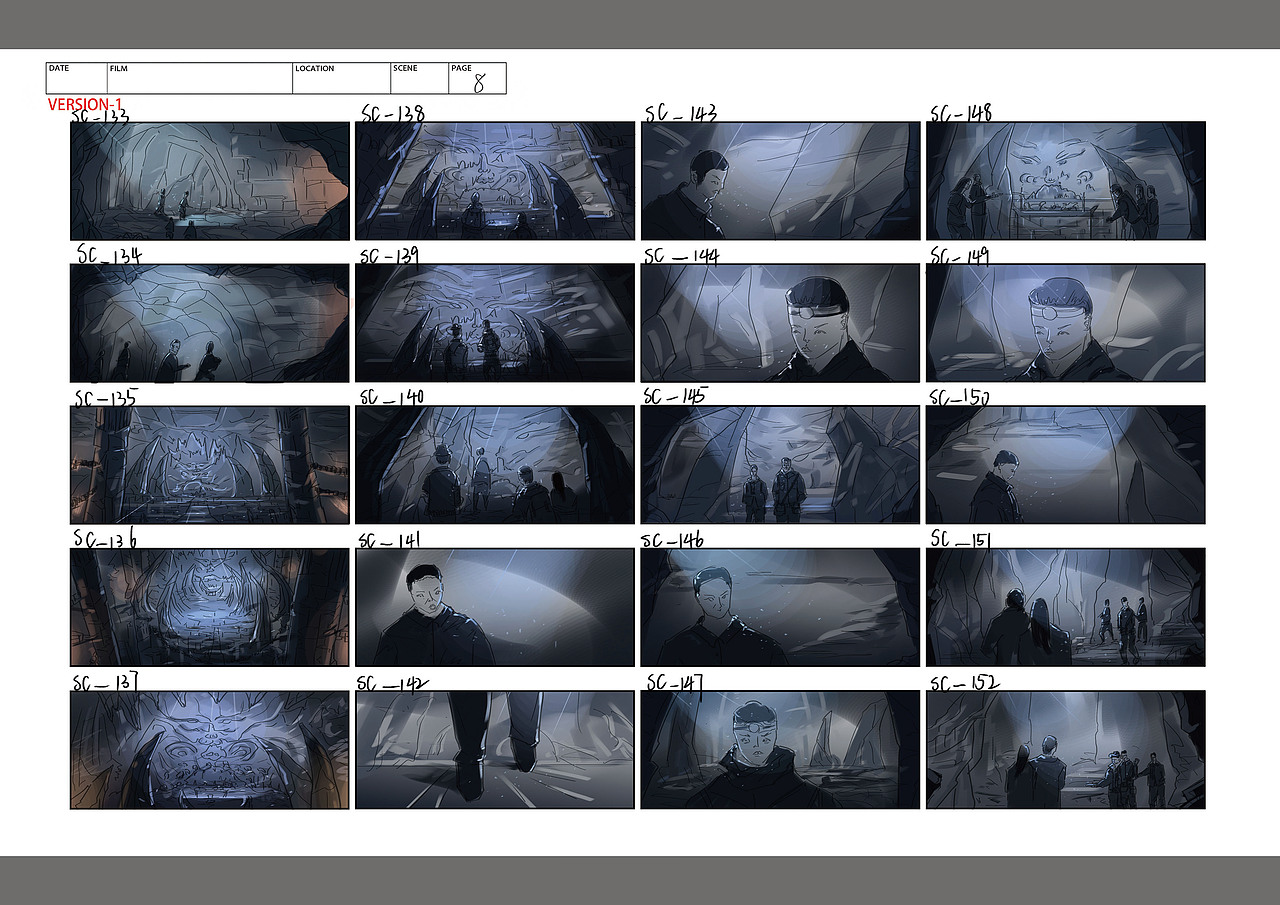This screenshot has width=1280, height=905.
Task: Click storyboard panel SC-140
Action: click(x=495, y=465)
